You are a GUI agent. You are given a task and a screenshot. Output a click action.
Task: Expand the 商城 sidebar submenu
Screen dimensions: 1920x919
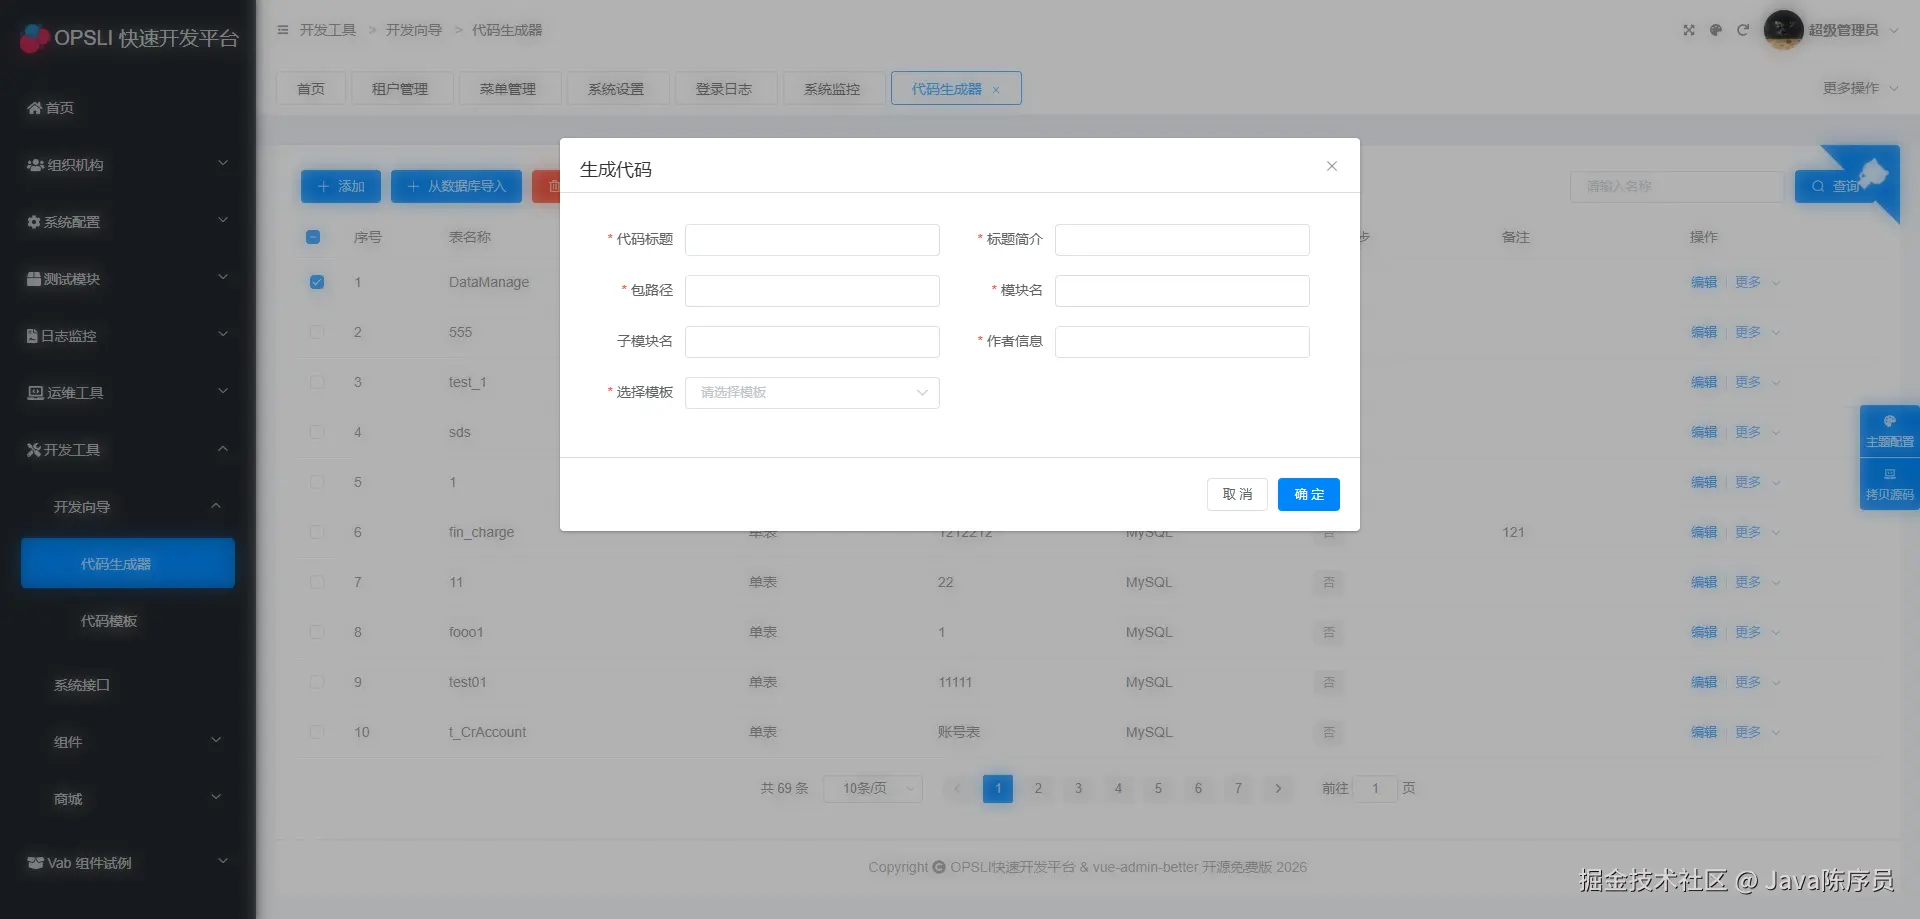pos(128,799)
